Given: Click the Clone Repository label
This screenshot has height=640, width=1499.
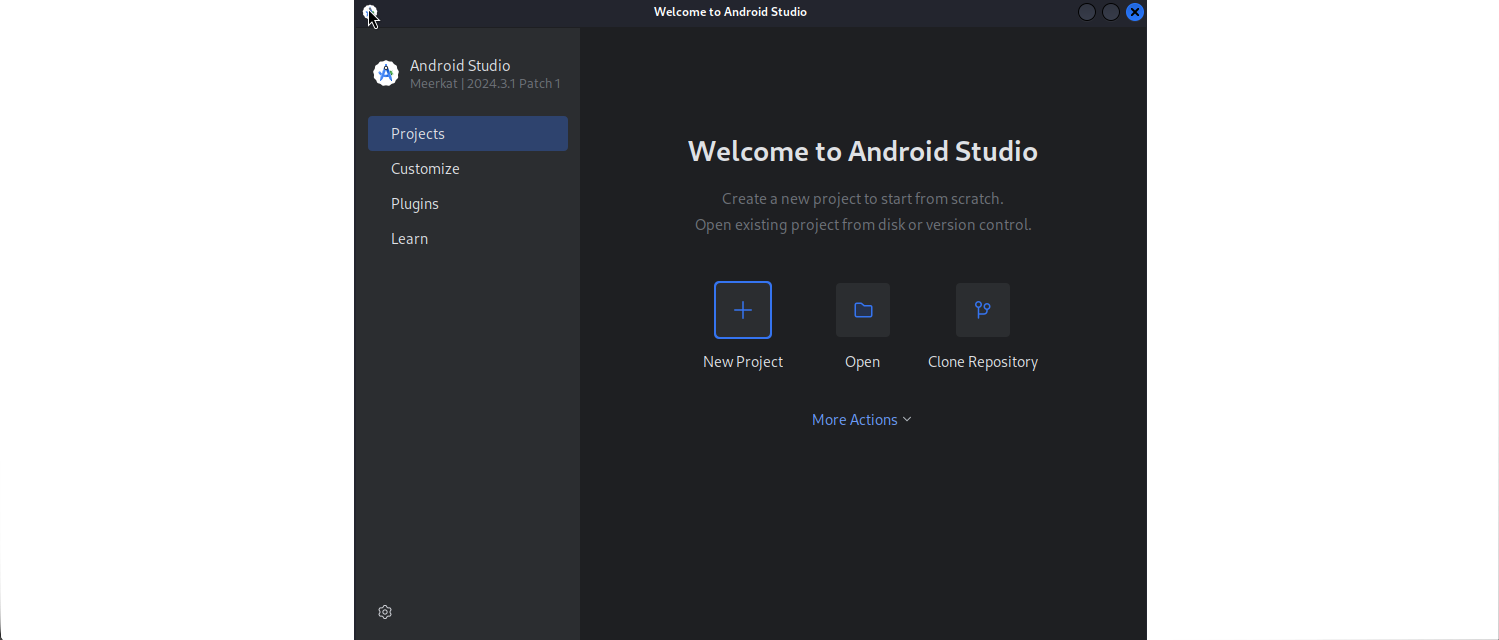Looking at the screenshot, I should click(983, 362).
